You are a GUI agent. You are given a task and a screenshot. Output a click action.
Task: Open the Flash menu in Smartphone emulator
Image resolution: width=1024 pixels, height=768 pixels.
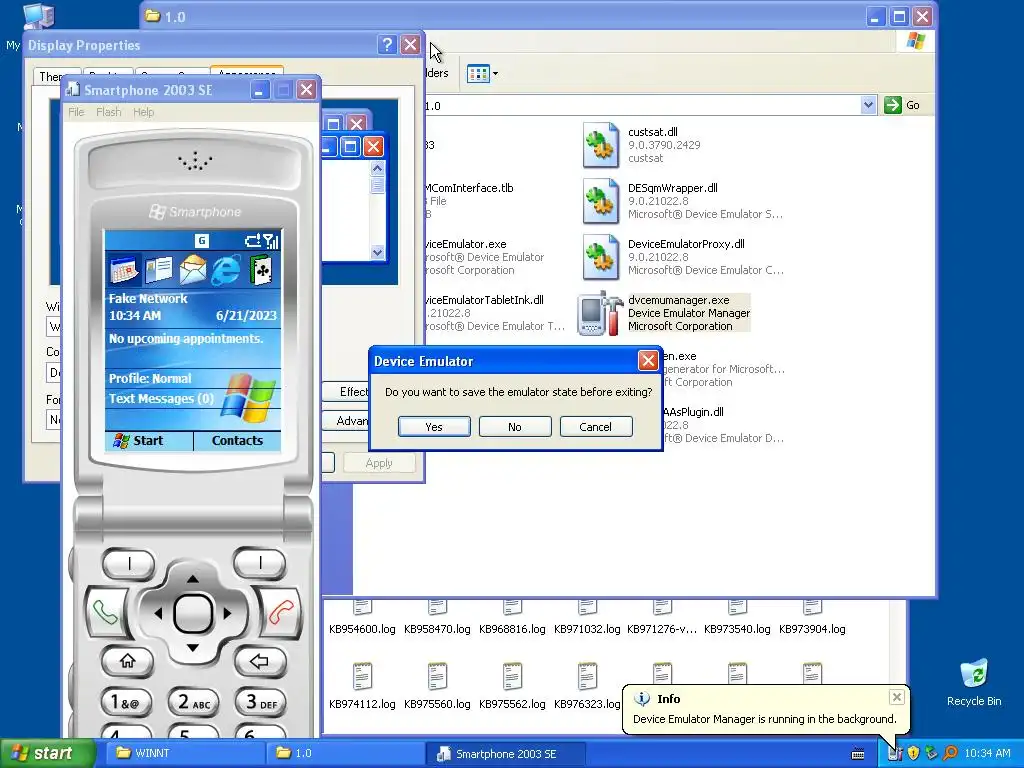[x=108, y=112]
